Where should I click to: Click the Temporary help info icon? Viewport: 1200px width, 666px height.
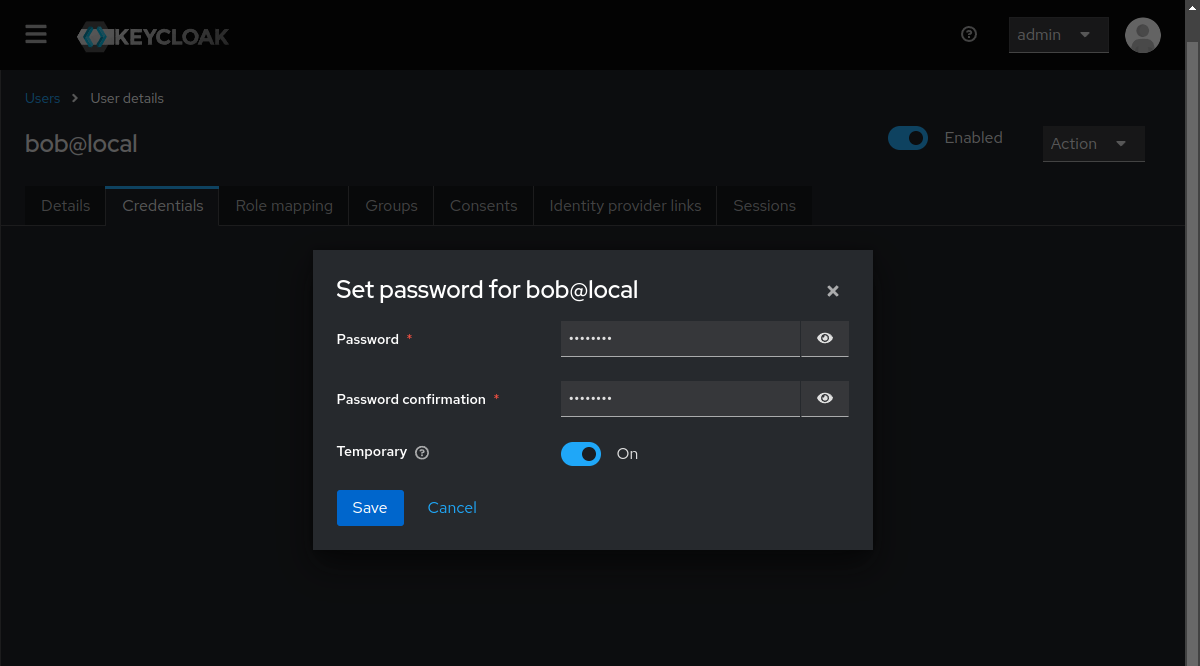422,453
